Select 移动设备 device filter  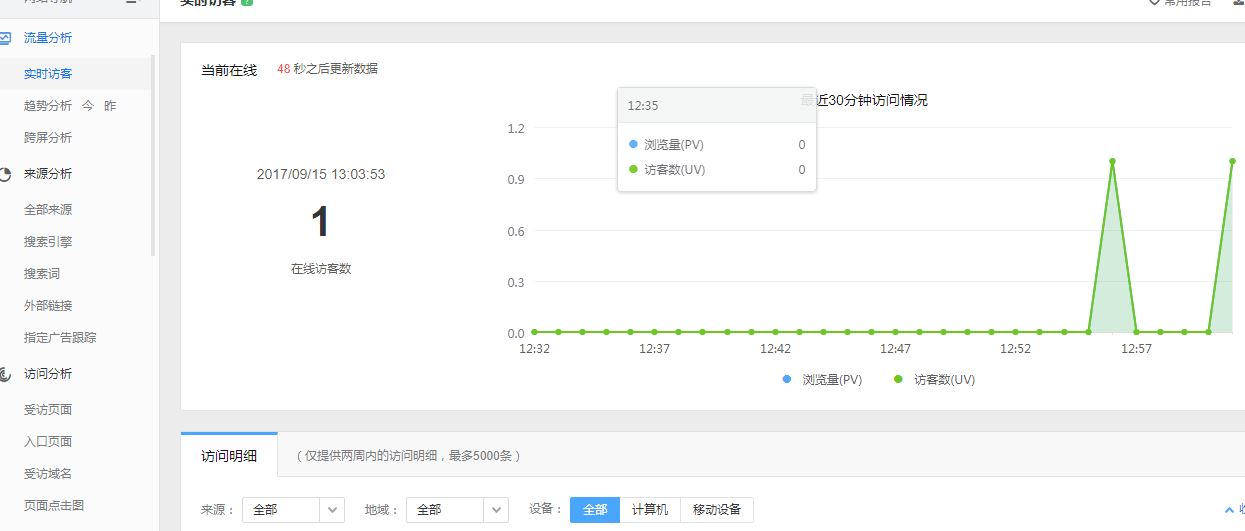(716, 510)
